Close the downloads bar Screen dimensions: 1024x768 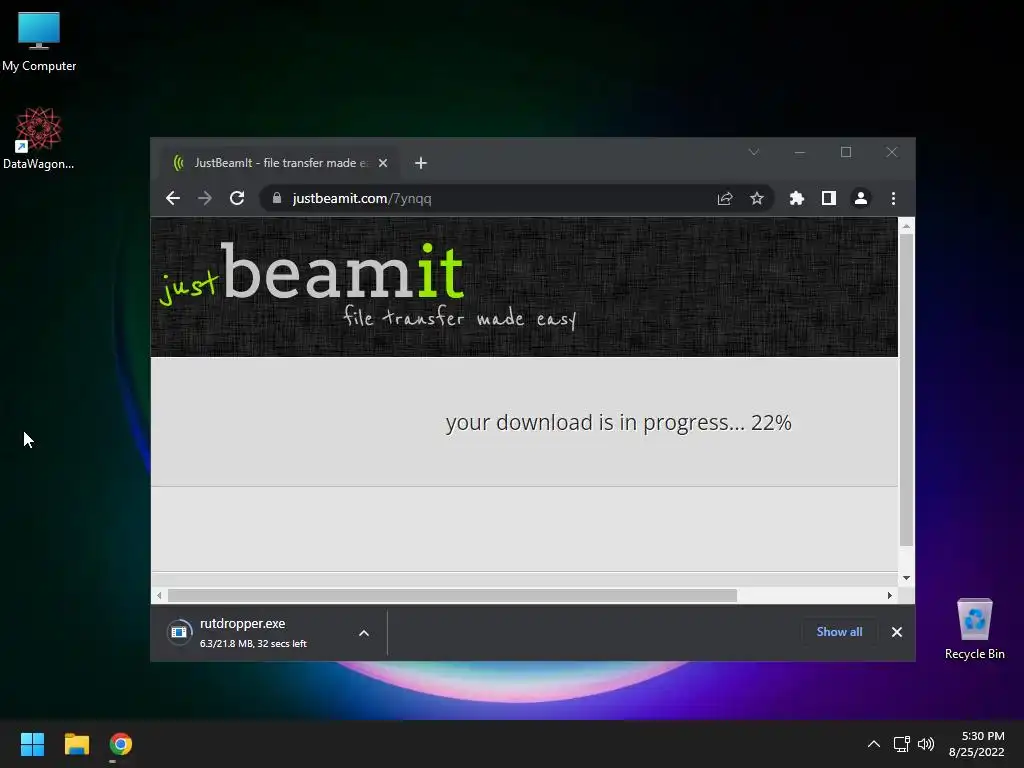pos(897,632)
